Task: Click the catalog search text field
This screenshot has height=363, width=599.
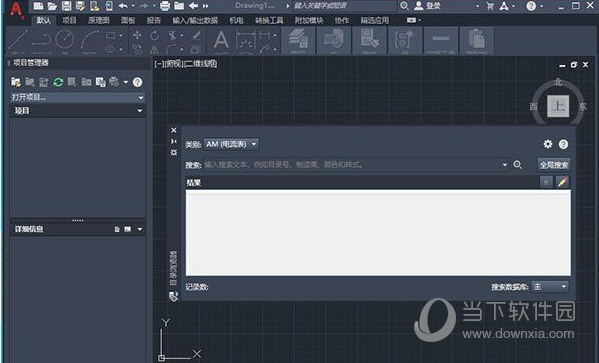Action: 352,165
